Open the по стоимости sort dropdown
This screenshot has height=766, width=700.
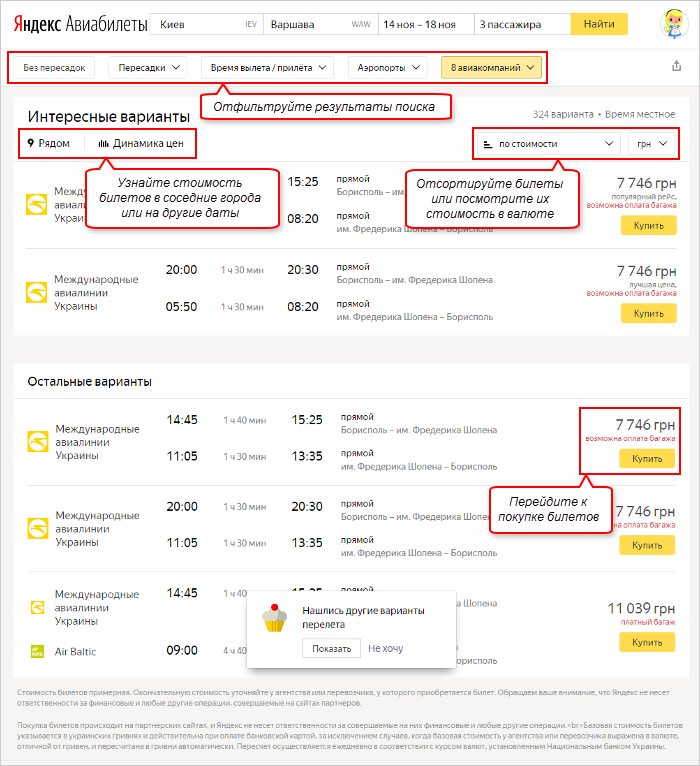(548, 144)
